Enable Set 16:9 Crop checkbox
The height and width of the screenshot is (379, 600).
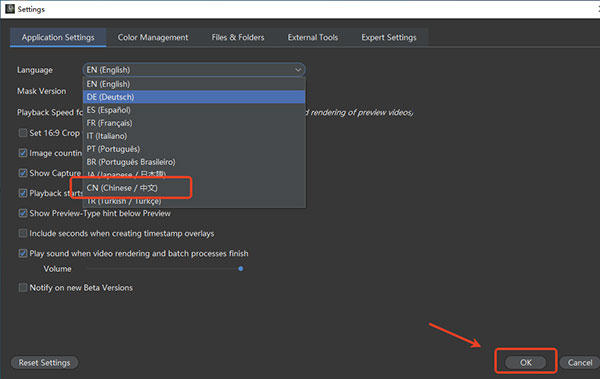pyautogui.click(x=23, y=133)
